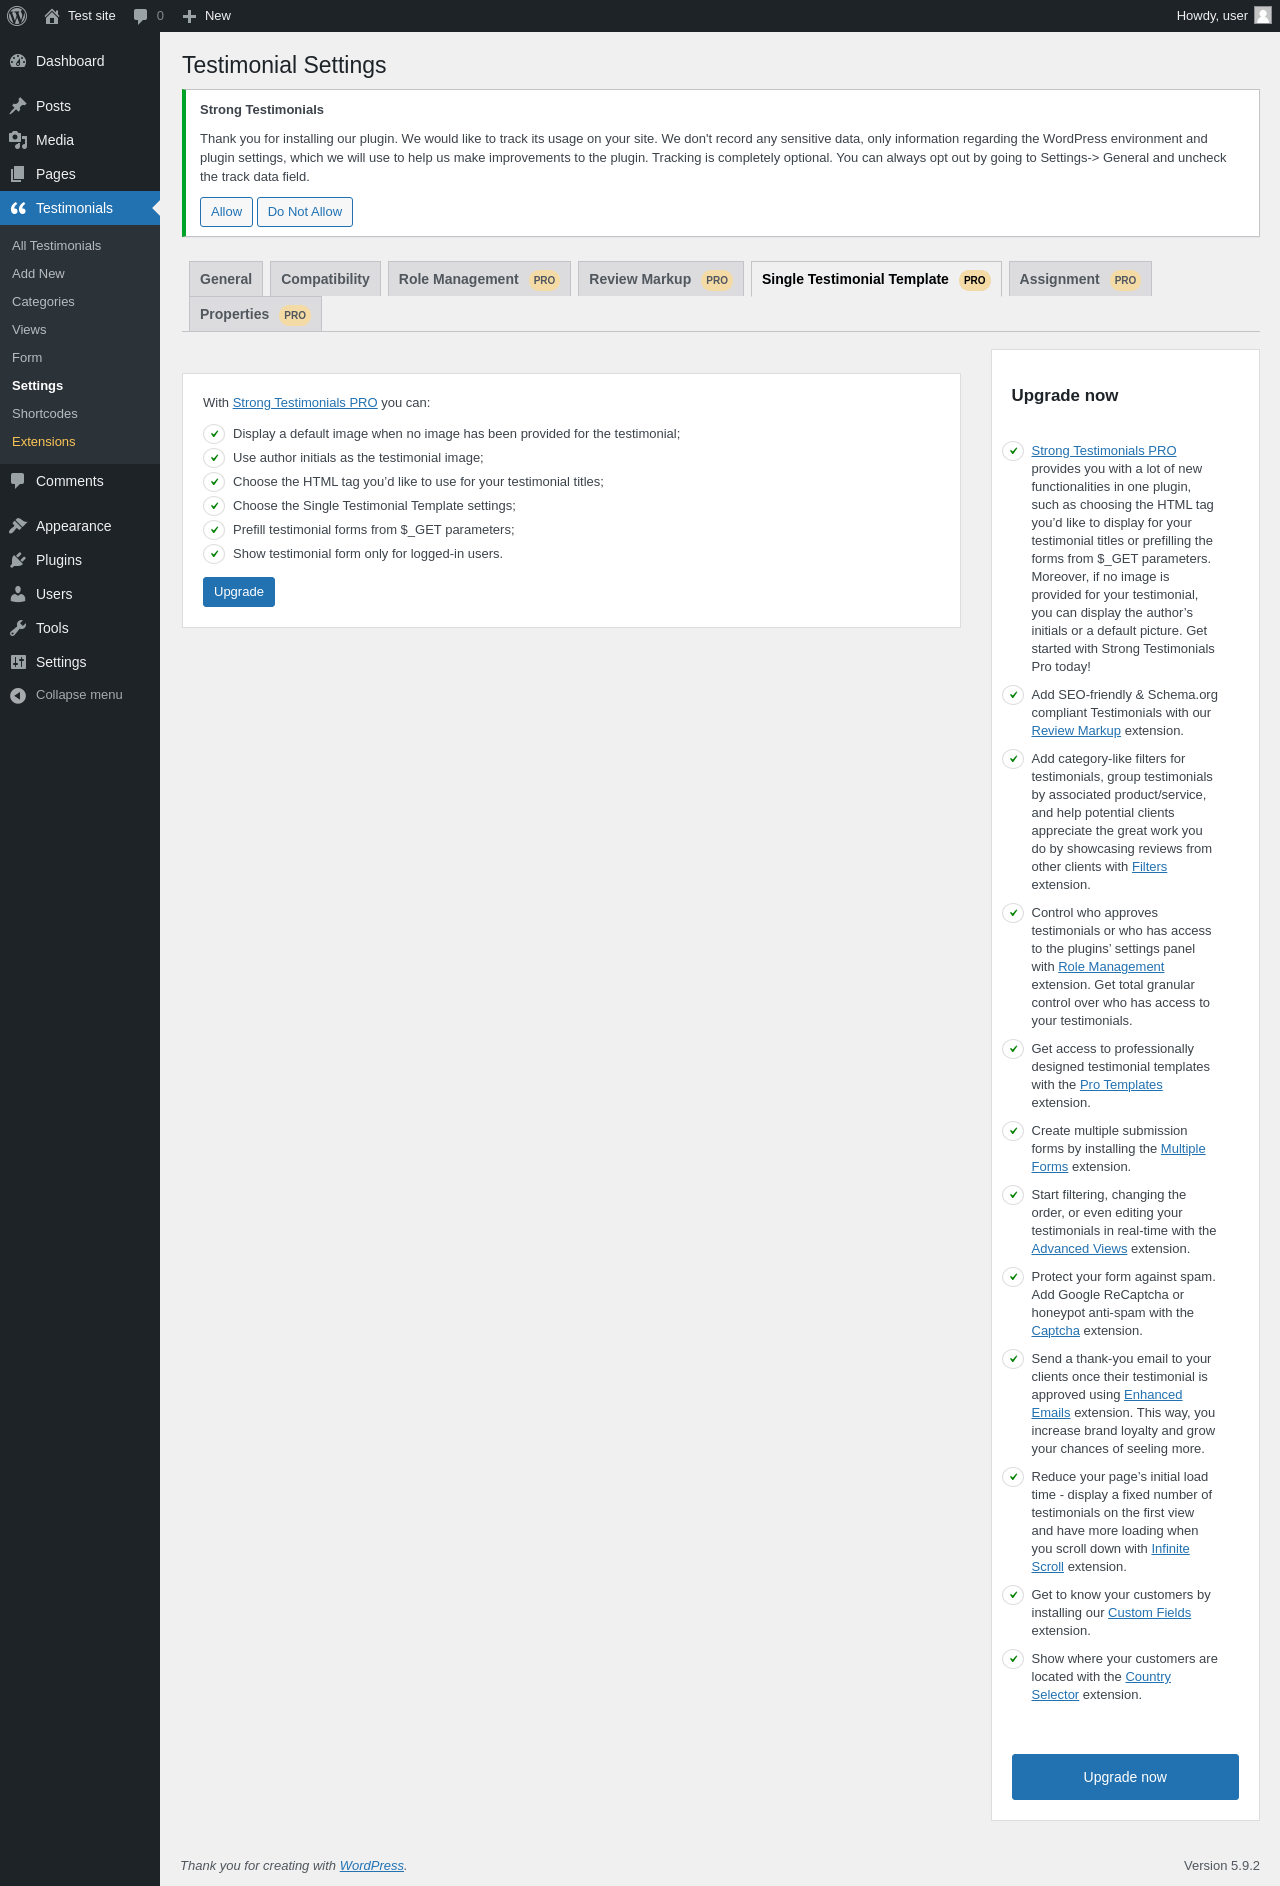Open the comments bubble icon in admin bar

tap(140, 16)
